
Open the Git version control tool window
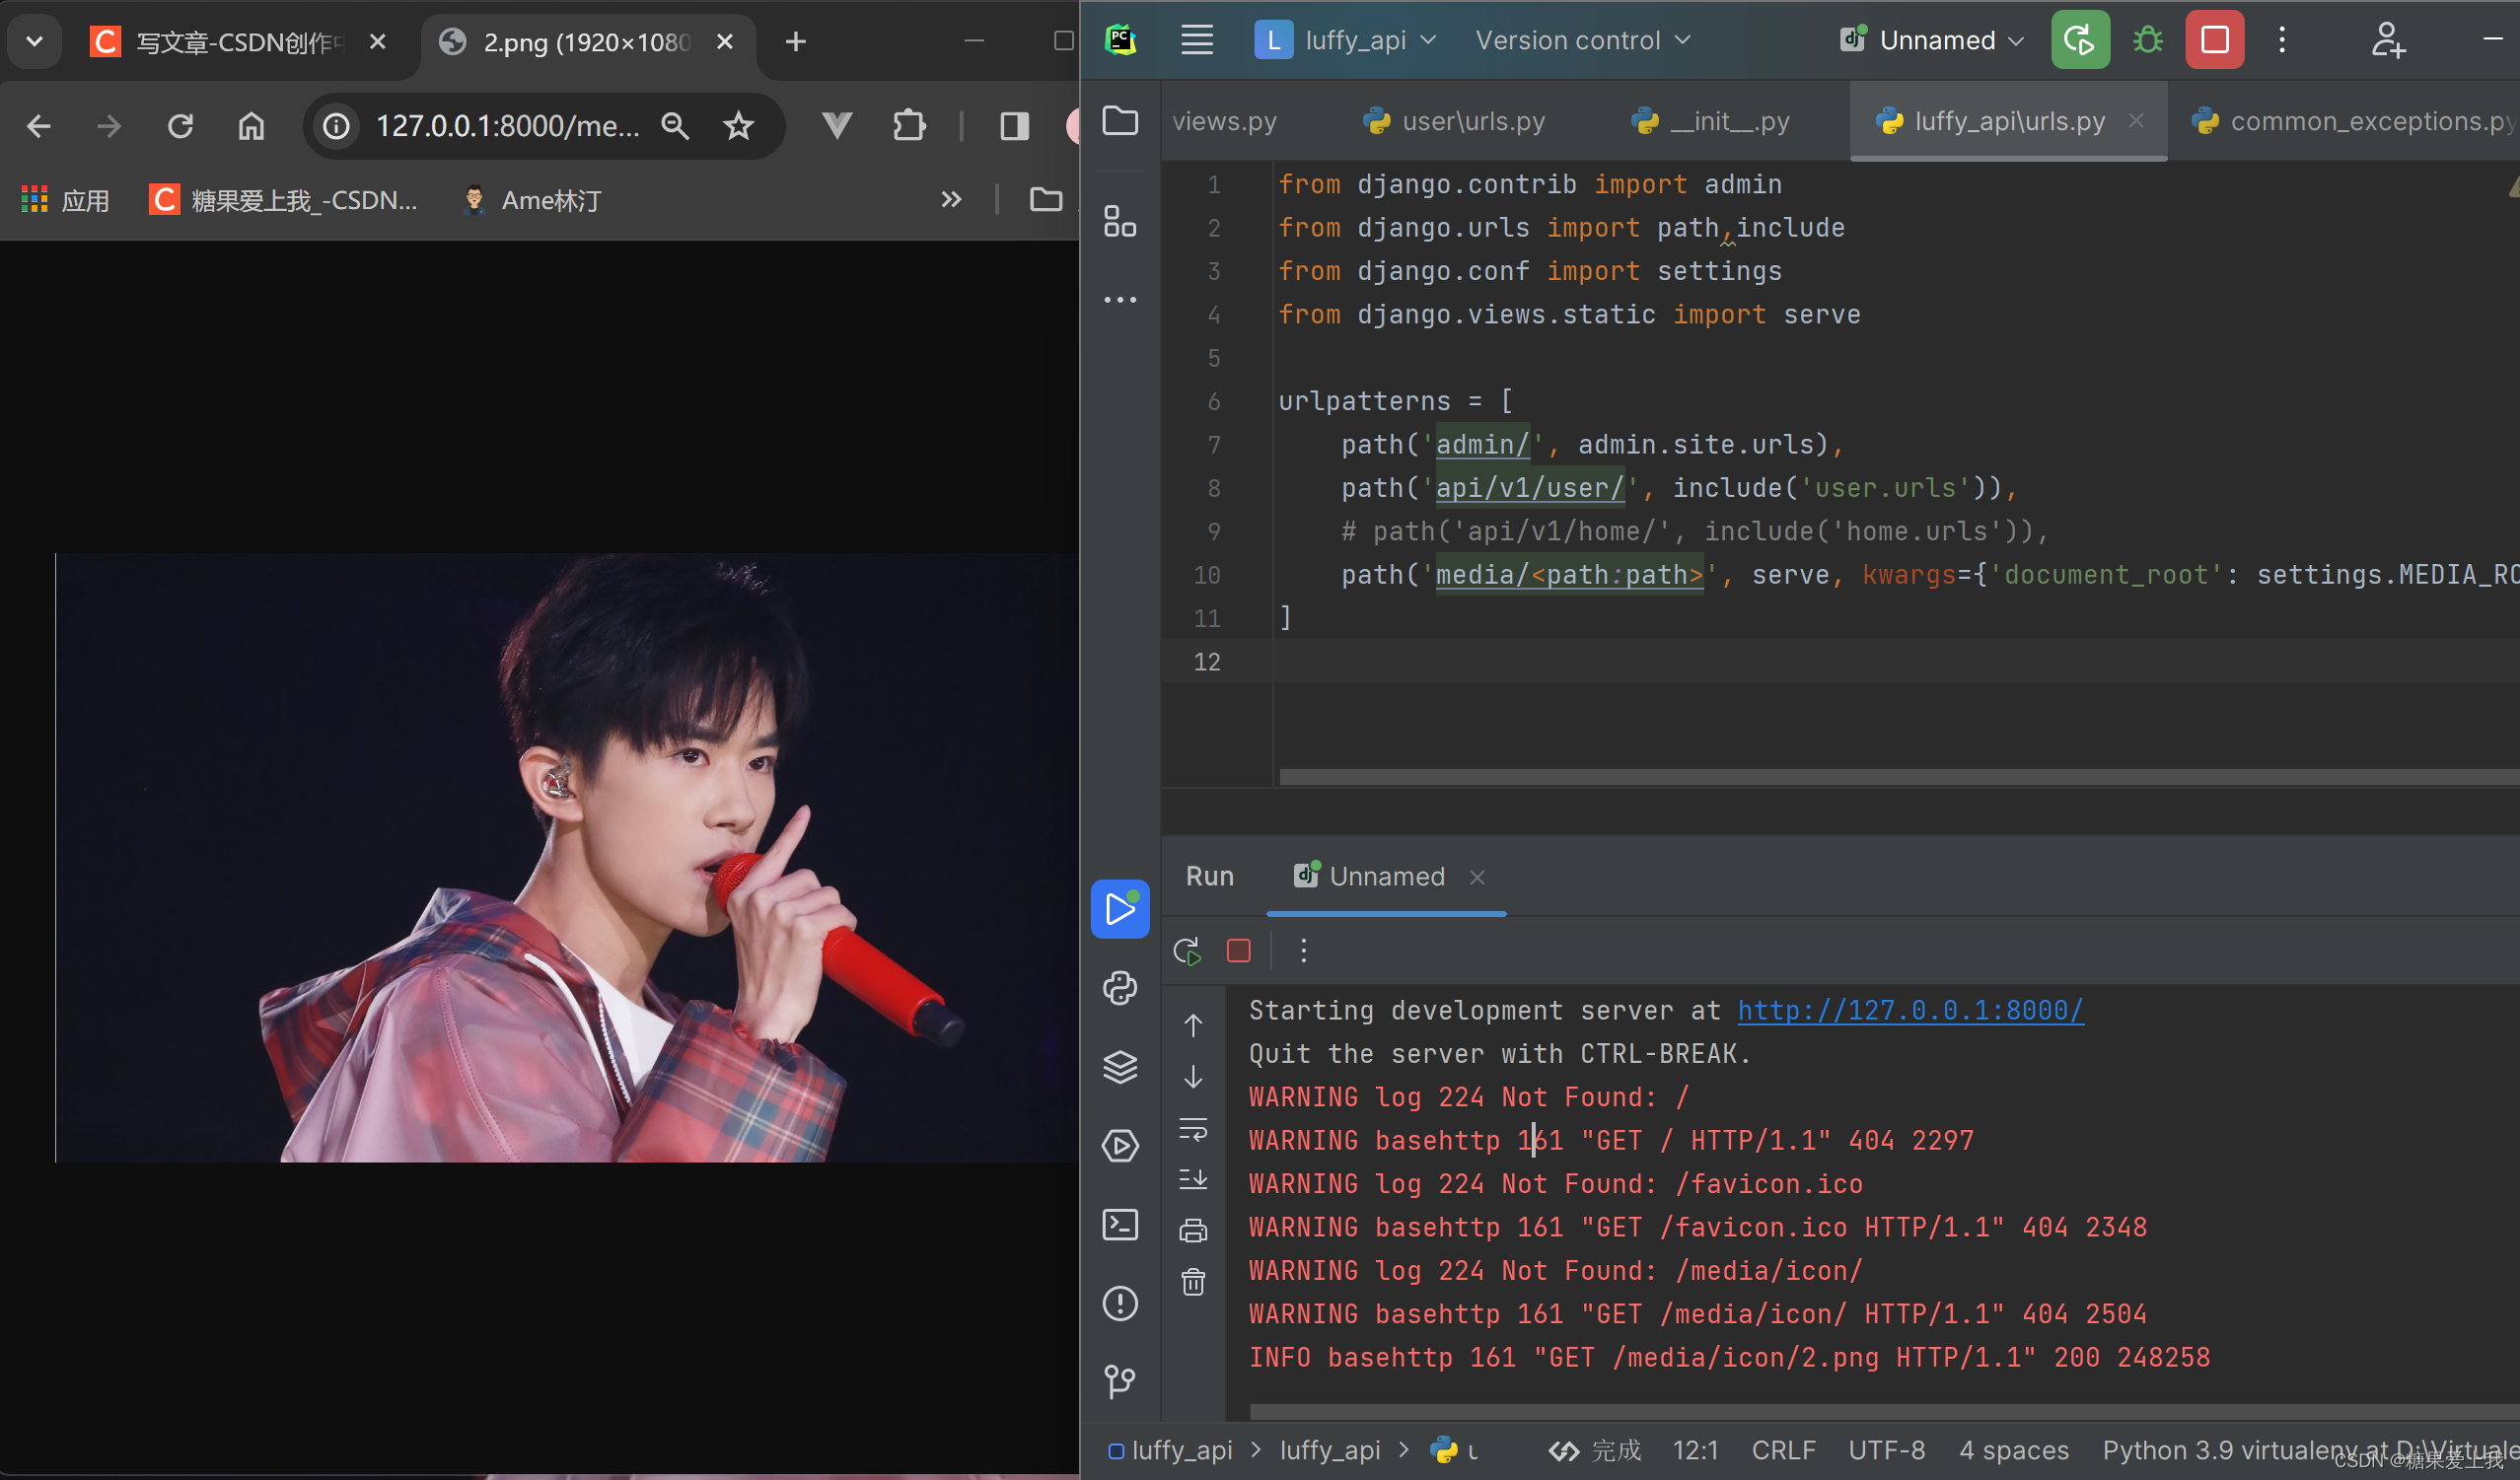point(1119,1381)
